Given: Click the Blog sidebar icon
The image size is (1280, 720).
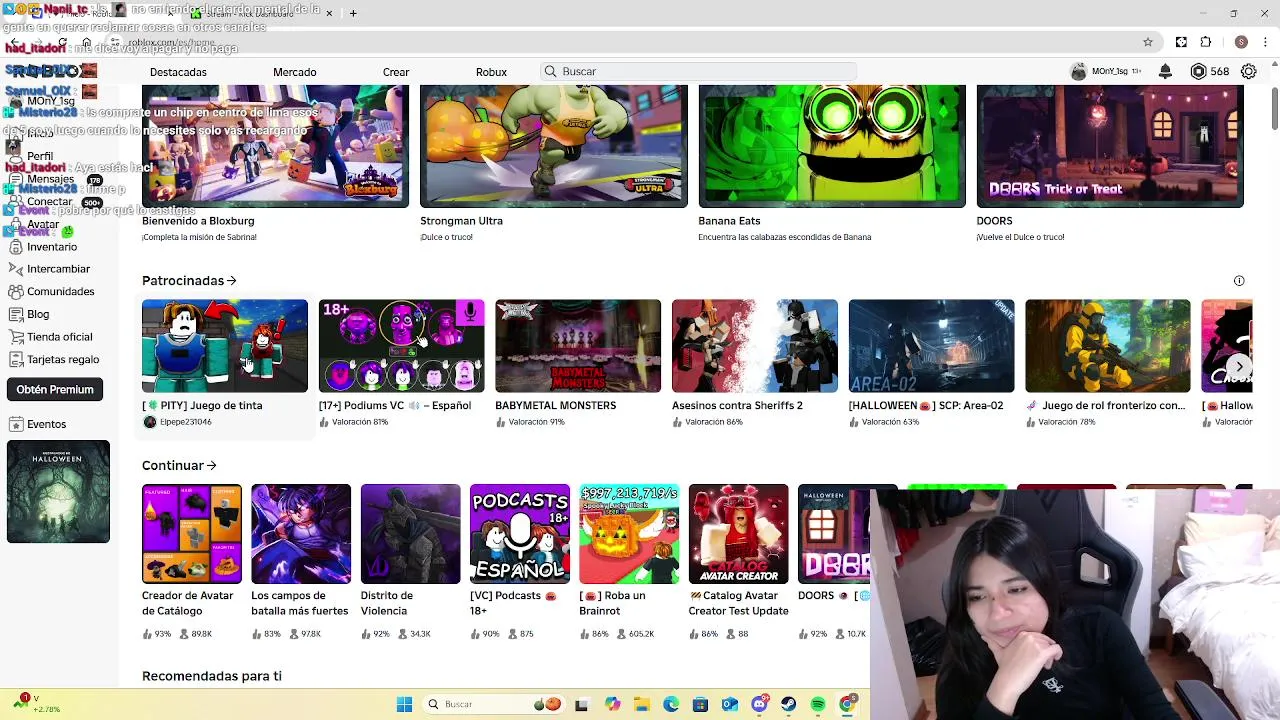Looking at the screenshot, I should (16, 314).
